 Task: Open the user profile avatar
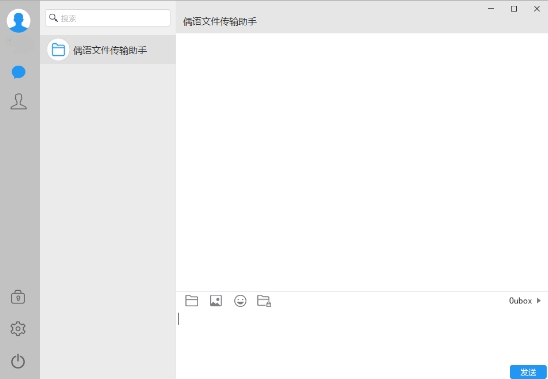19,21
